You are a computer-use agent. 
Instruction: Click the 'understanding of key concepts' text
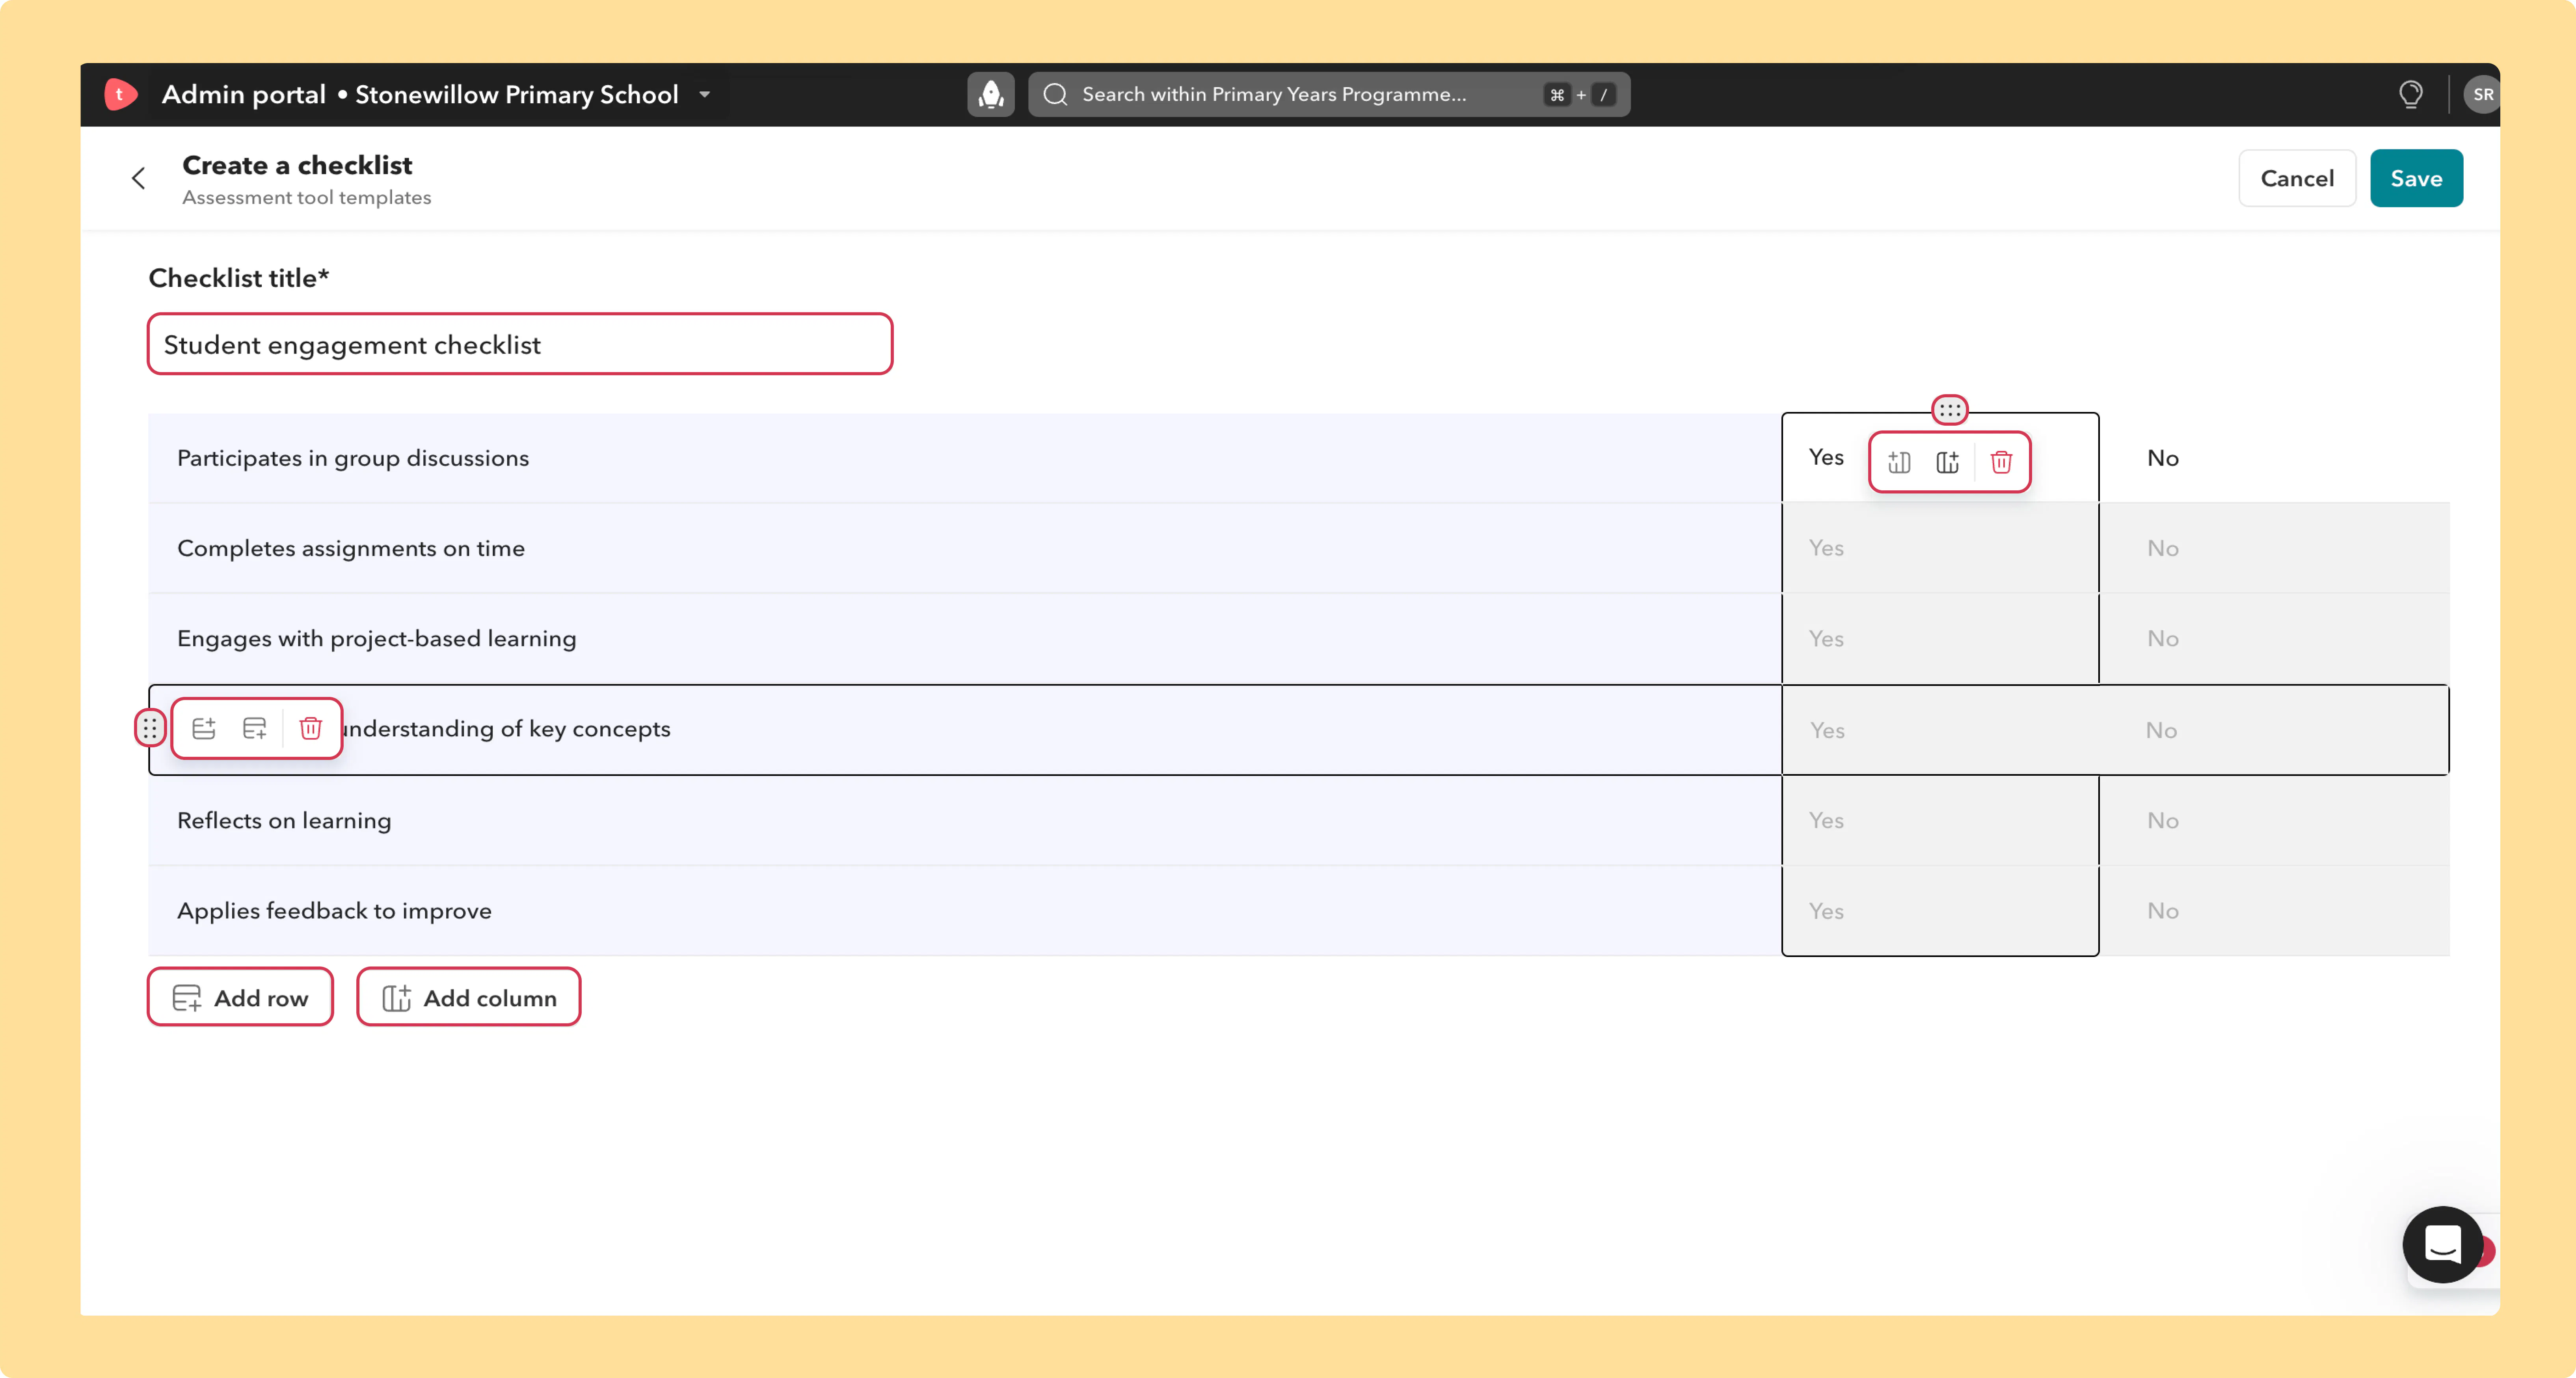[x=506, y=729]
